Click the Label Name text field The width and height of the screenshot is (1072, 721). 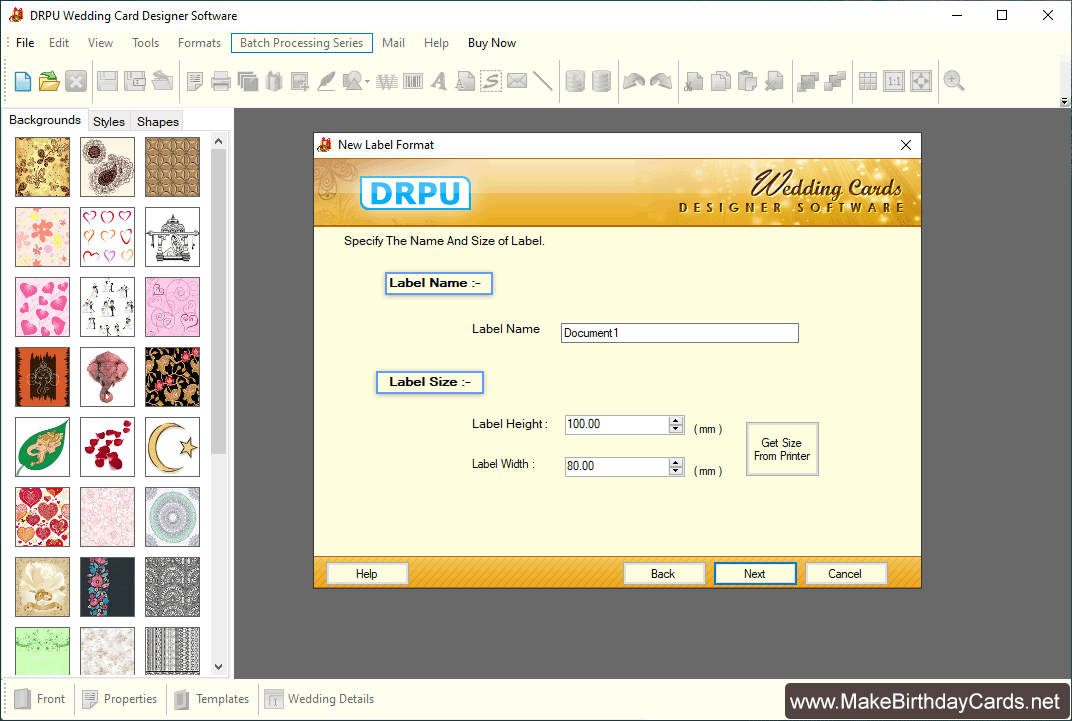tap(680, 333)
